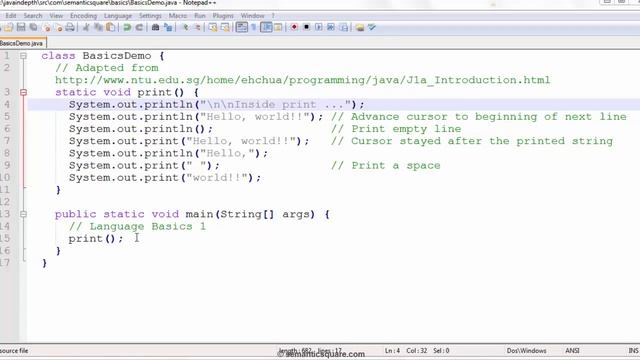
Task: Cut selection using the scissors icon
Action: pyautogui.click(x=86, y=27)
